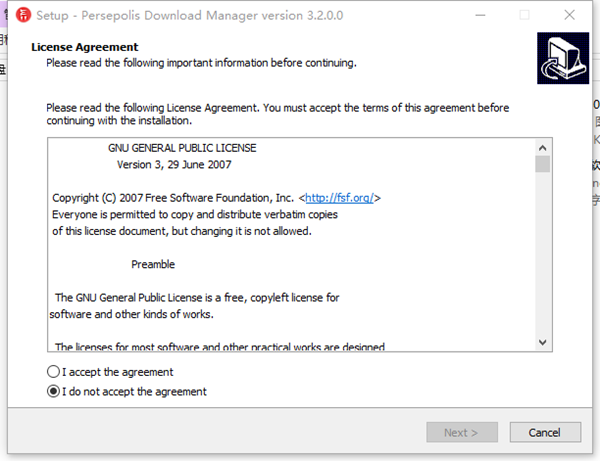This screenshot has height=461, width=600.
Task: Click the setup wizard computer image
Action: click(560, 58)
